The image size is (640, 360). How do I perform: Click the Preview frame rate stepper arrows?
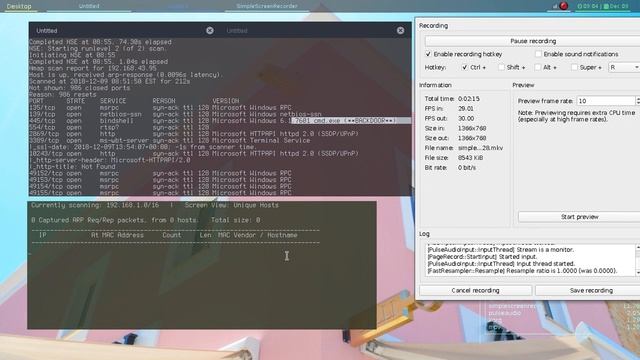coord(638,100)
